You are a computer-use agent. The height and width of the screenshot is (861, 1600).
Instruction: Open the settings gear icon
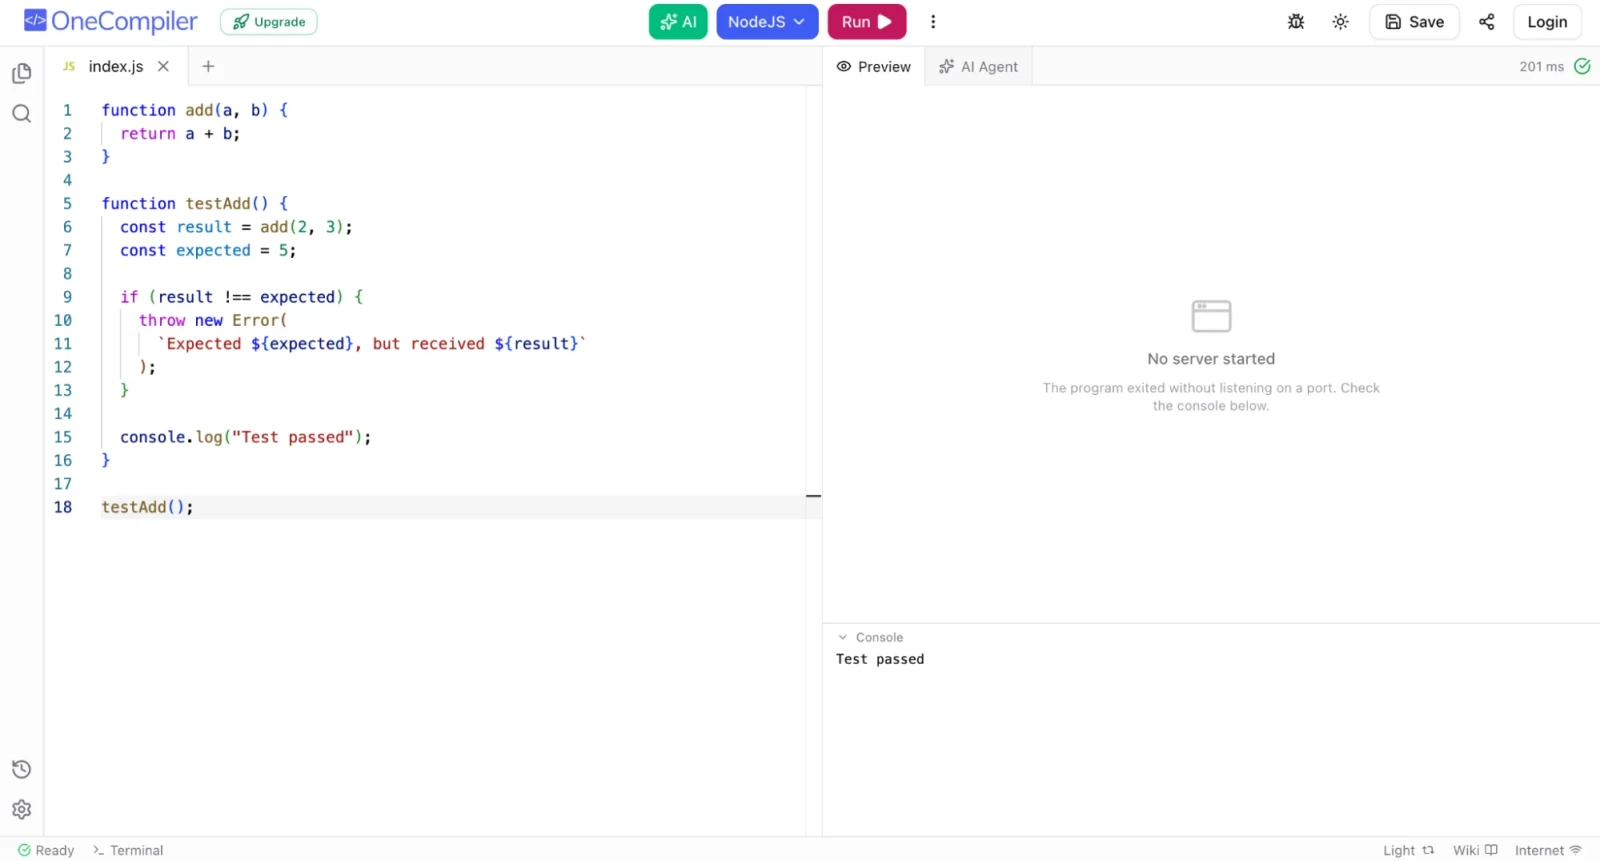click(22, 809)
